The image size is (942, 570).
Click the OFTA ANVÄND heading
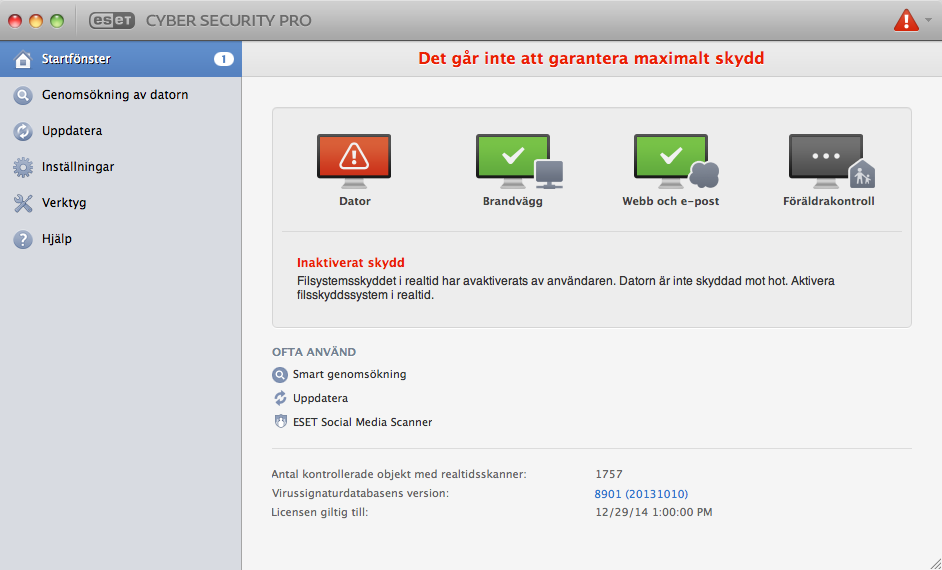tap(314, 352)
